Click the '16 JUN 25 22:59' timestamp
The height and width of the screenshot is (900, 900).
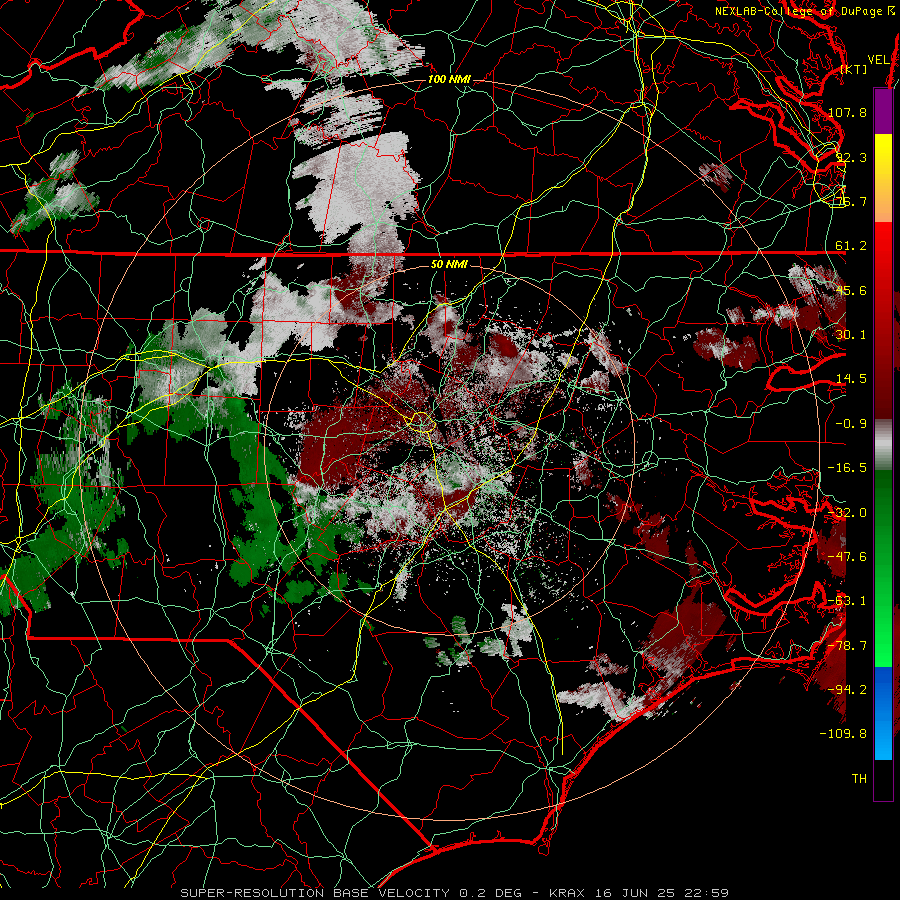point(661,893)
